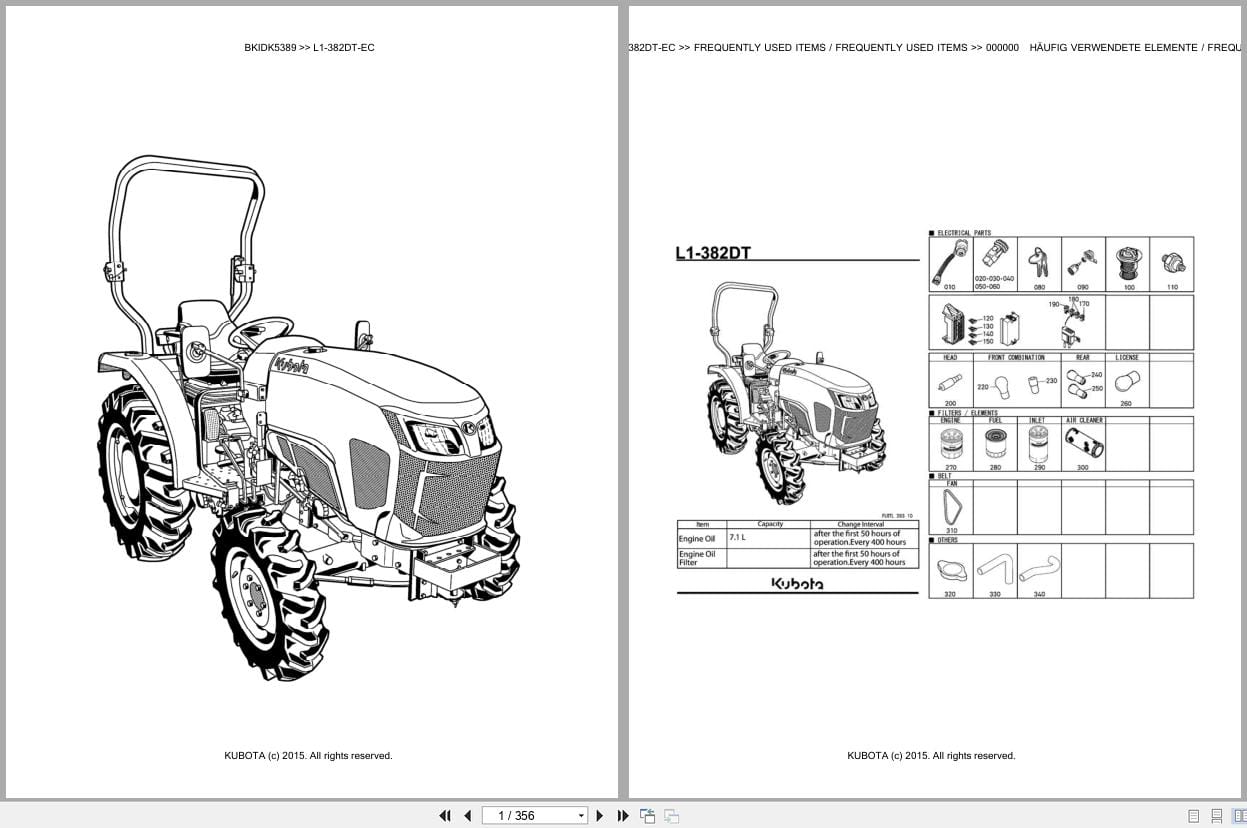This screenshot has height=828, width=1247.
Task: Click the engine oil filter part 270
Action: (950, 447)
